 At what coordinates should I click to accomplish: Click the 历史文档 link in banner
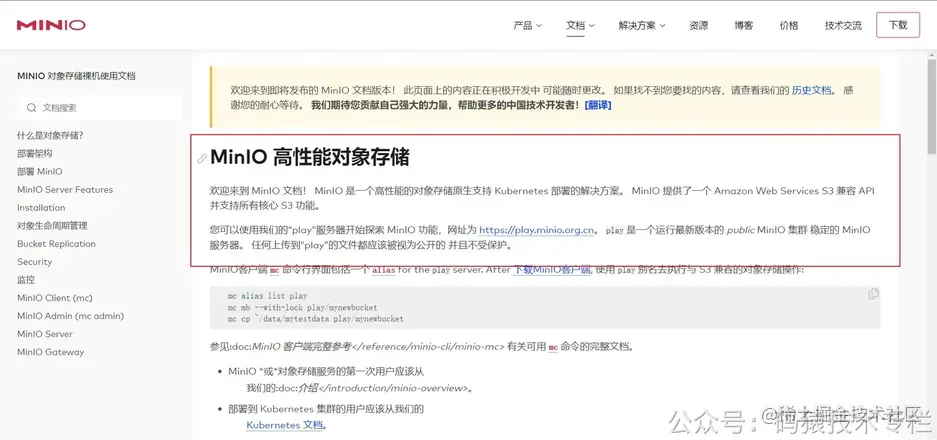[x=812, y=91]
